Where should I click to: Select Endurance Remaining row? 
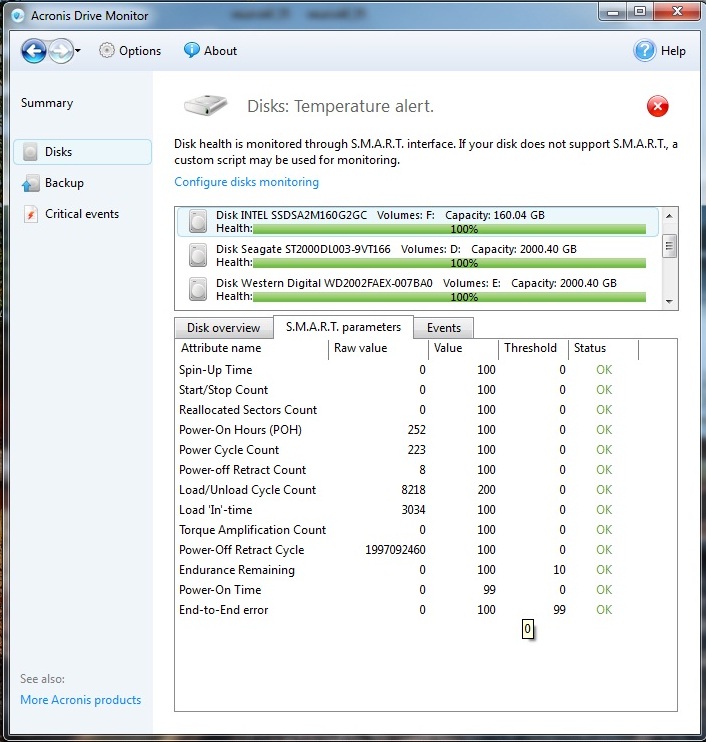click(408, 570)
